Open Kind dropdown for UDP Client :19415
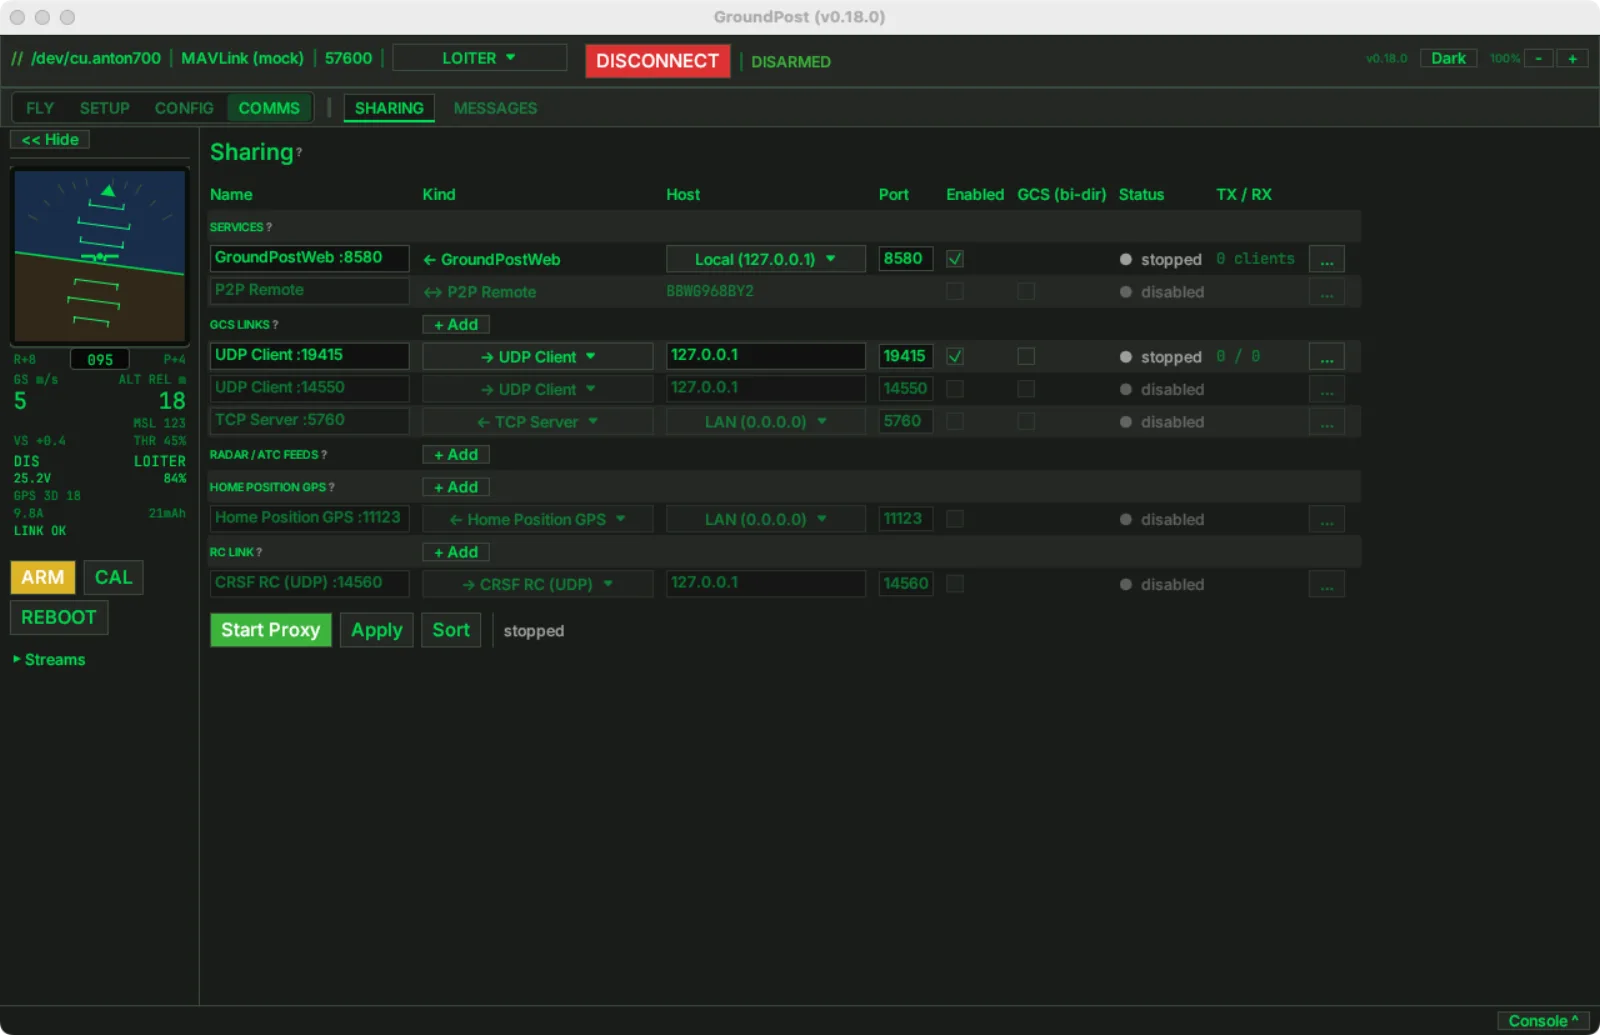The width and height of the screenshot is (1600, 1035). pyautogui.click(x=537, y=357)
